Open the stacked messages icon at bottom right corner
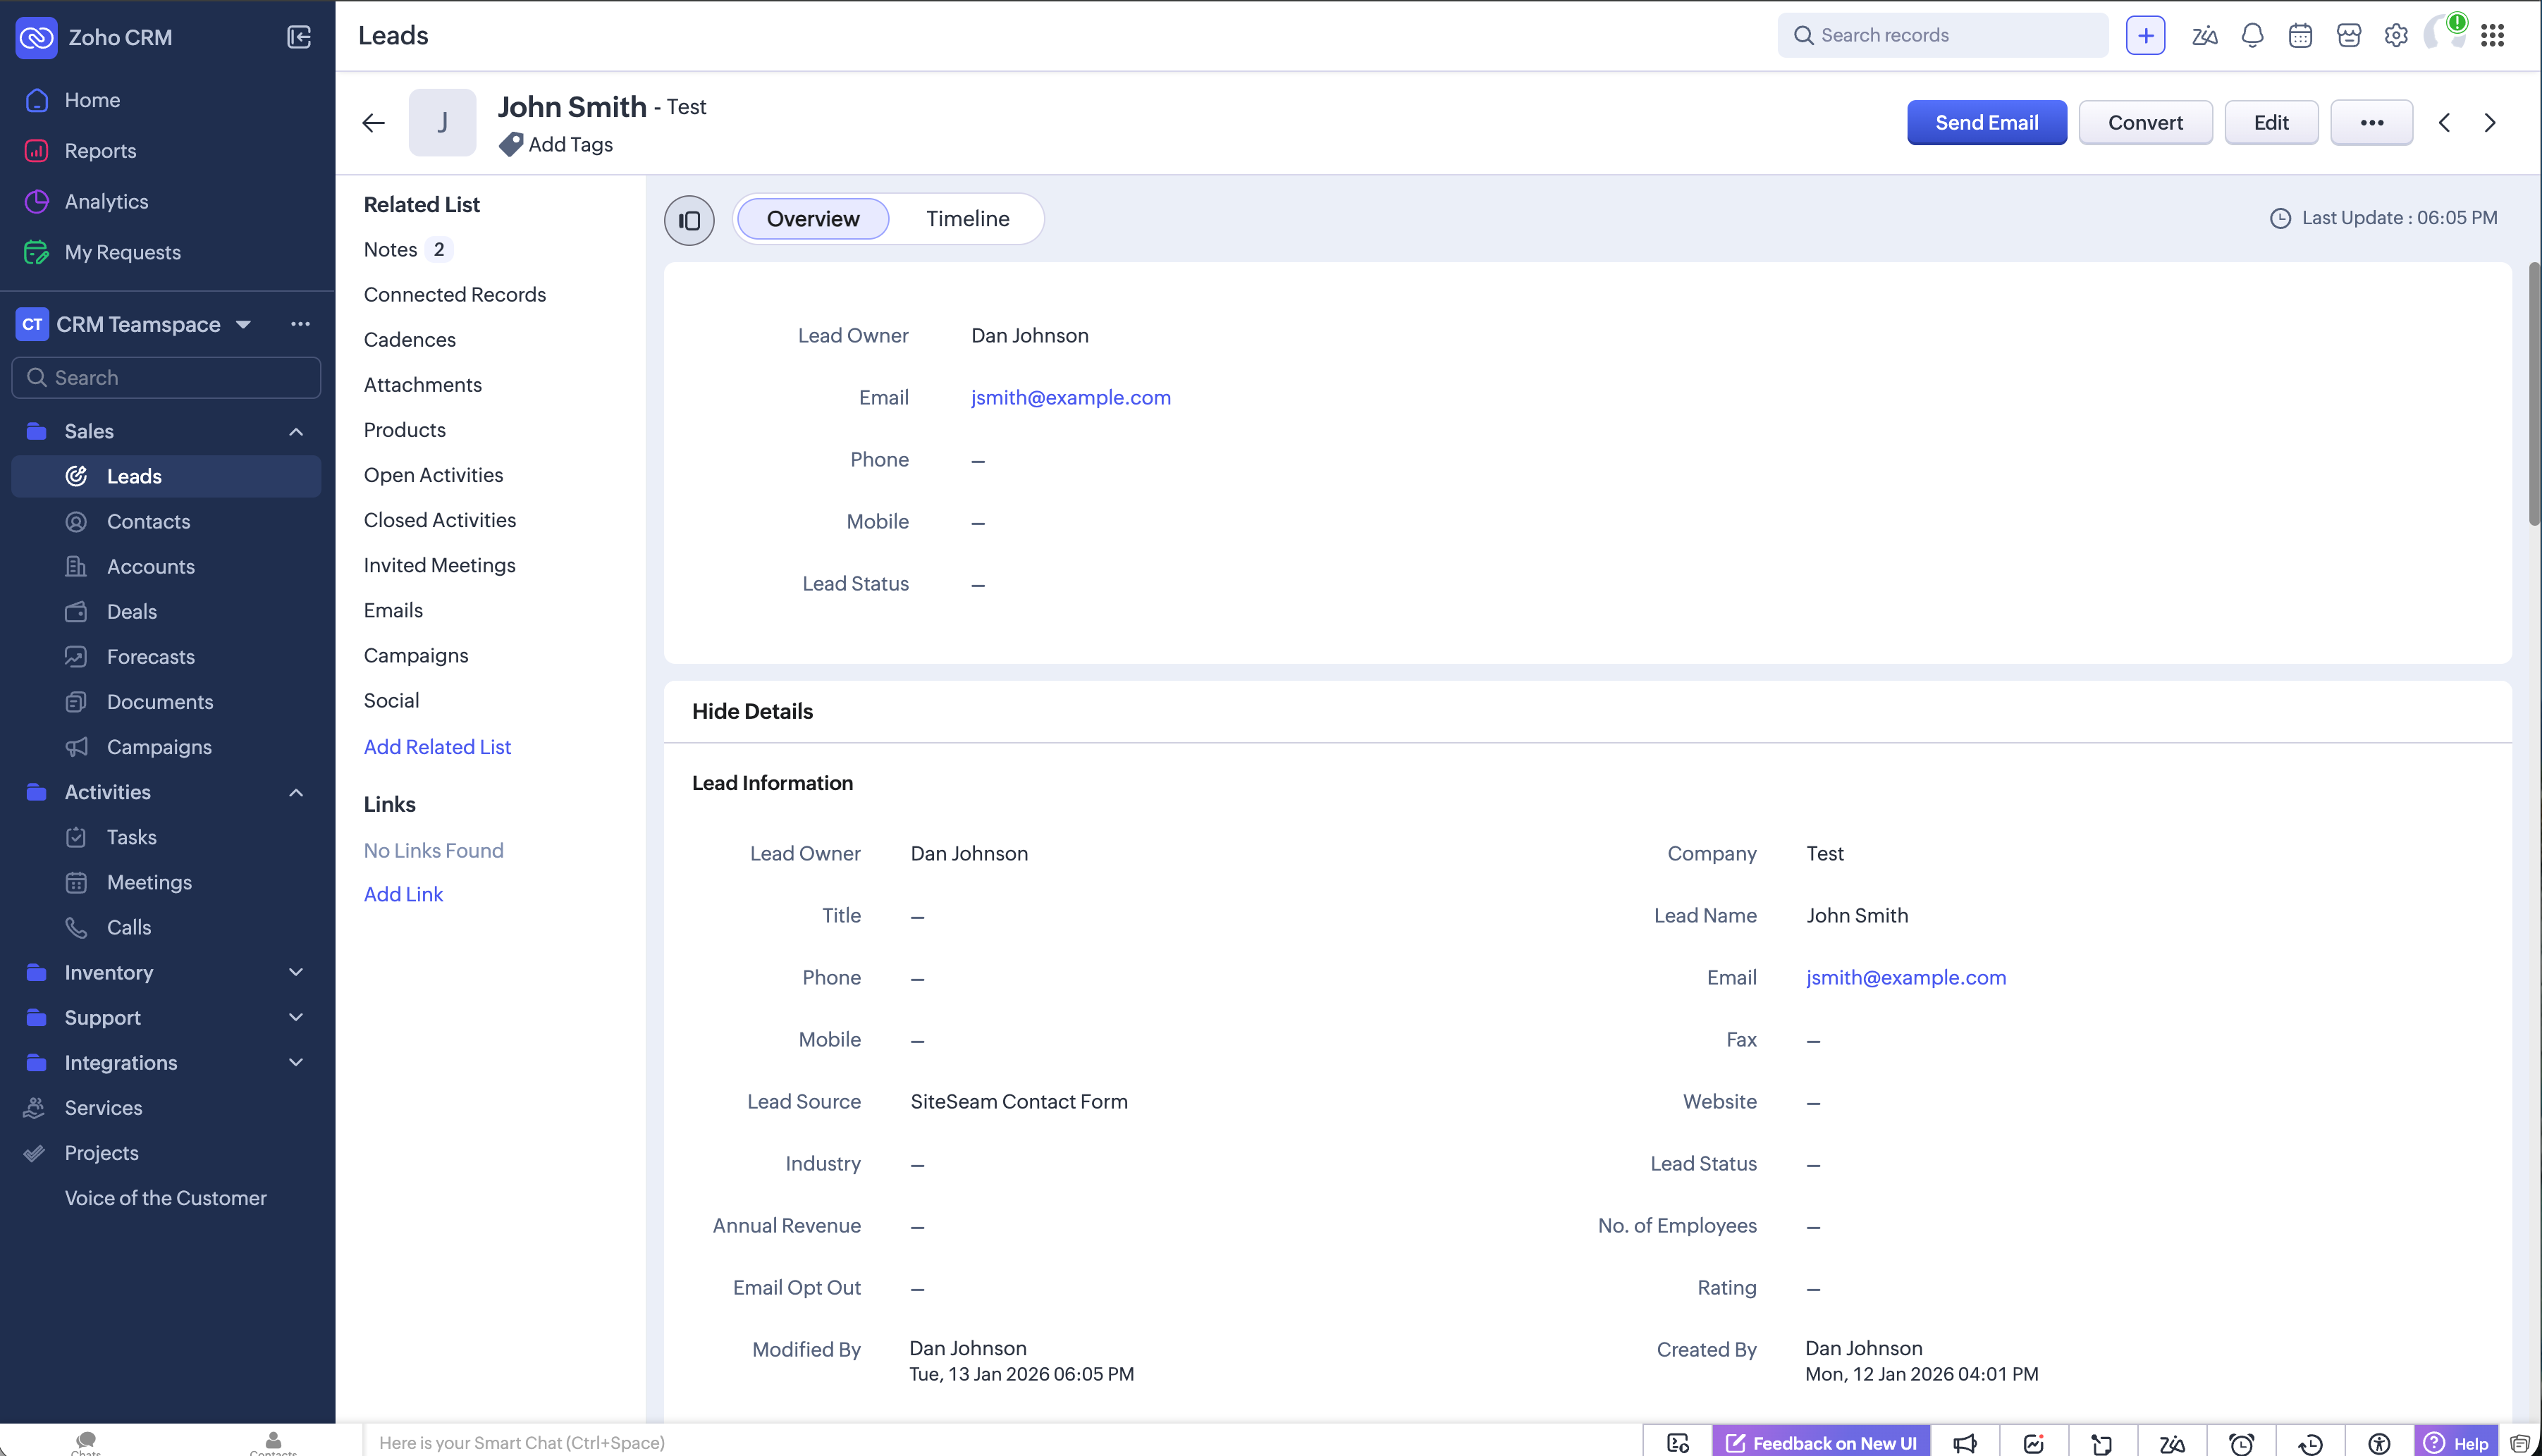This screenshot has width=2542, height=1456. tap(2520, 1443)
